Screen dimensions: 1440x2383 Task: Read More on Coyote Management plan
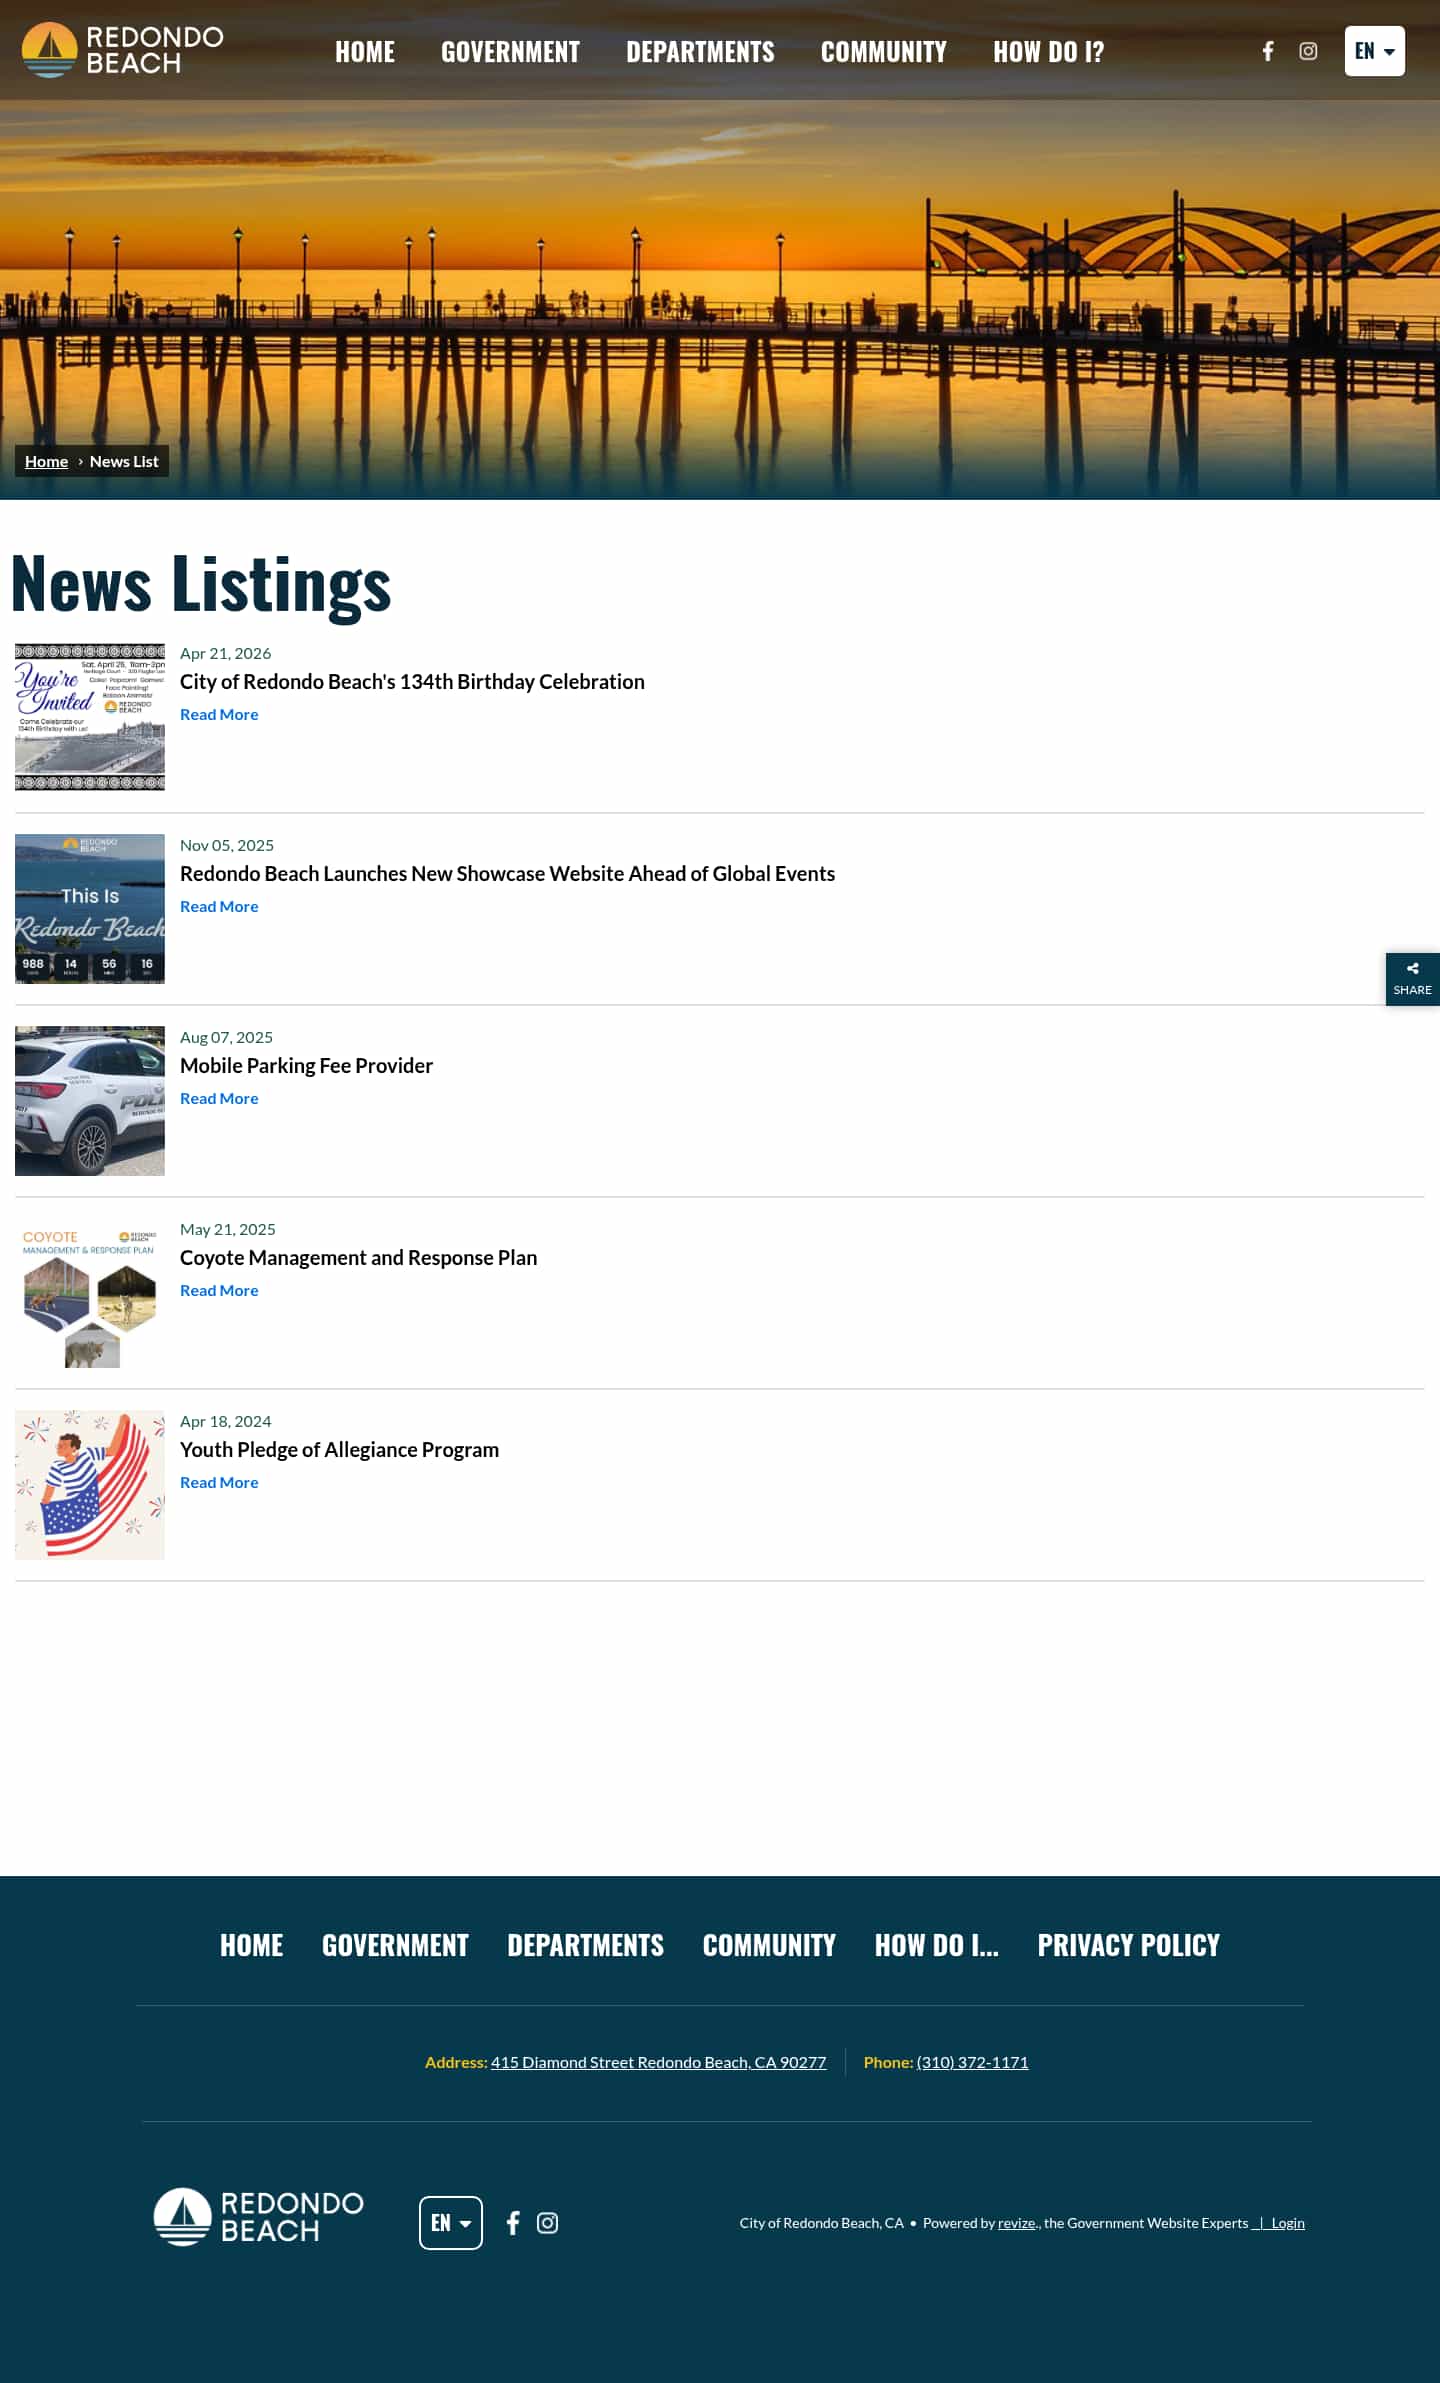(219, 1290)
